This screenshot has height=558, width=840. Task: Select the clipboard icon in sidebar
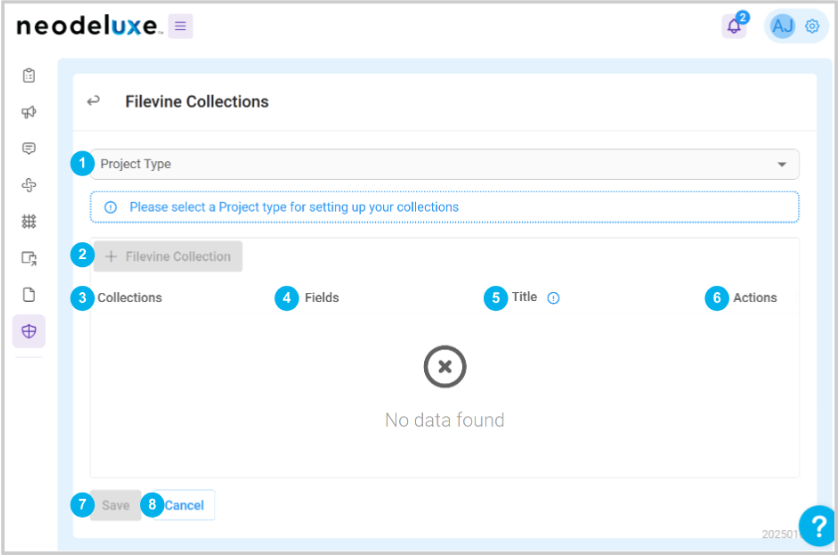click(29, 76)
